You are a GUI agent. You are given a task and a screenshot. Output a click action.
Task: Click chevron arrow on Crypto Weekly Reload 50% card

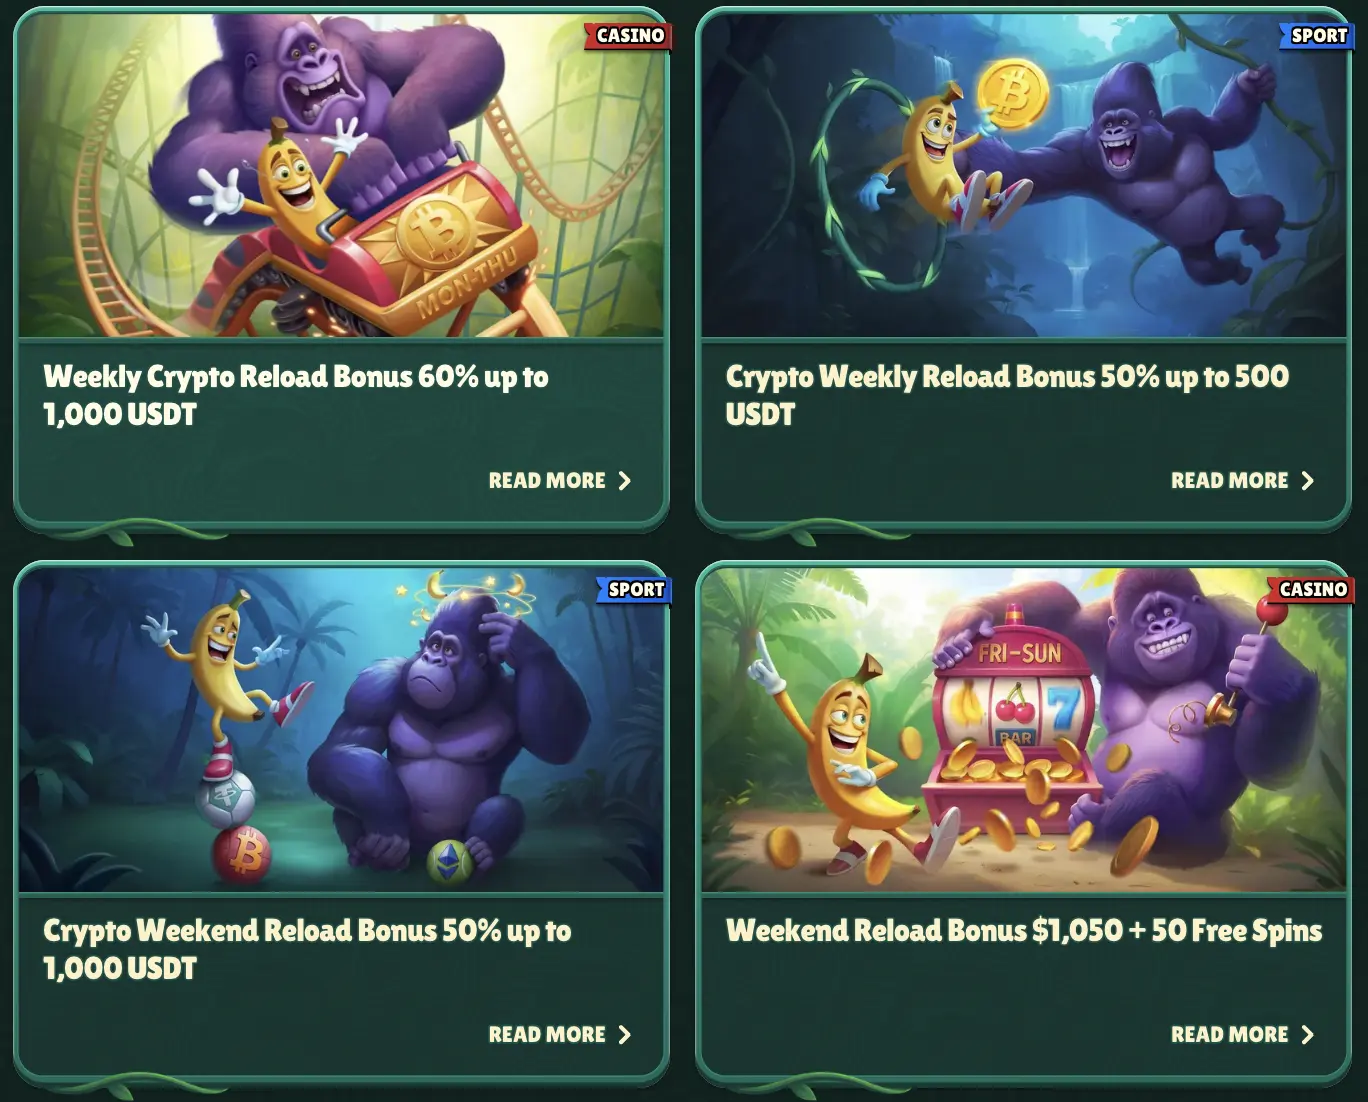coord(1307,481)
